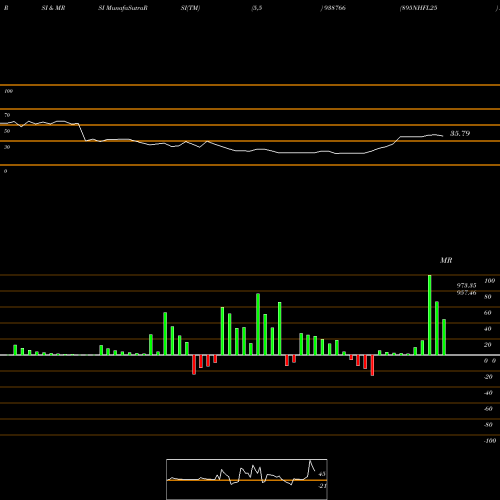Click the -60 label on MR axis
The image size is (500, 500).
tap(488, 409)
